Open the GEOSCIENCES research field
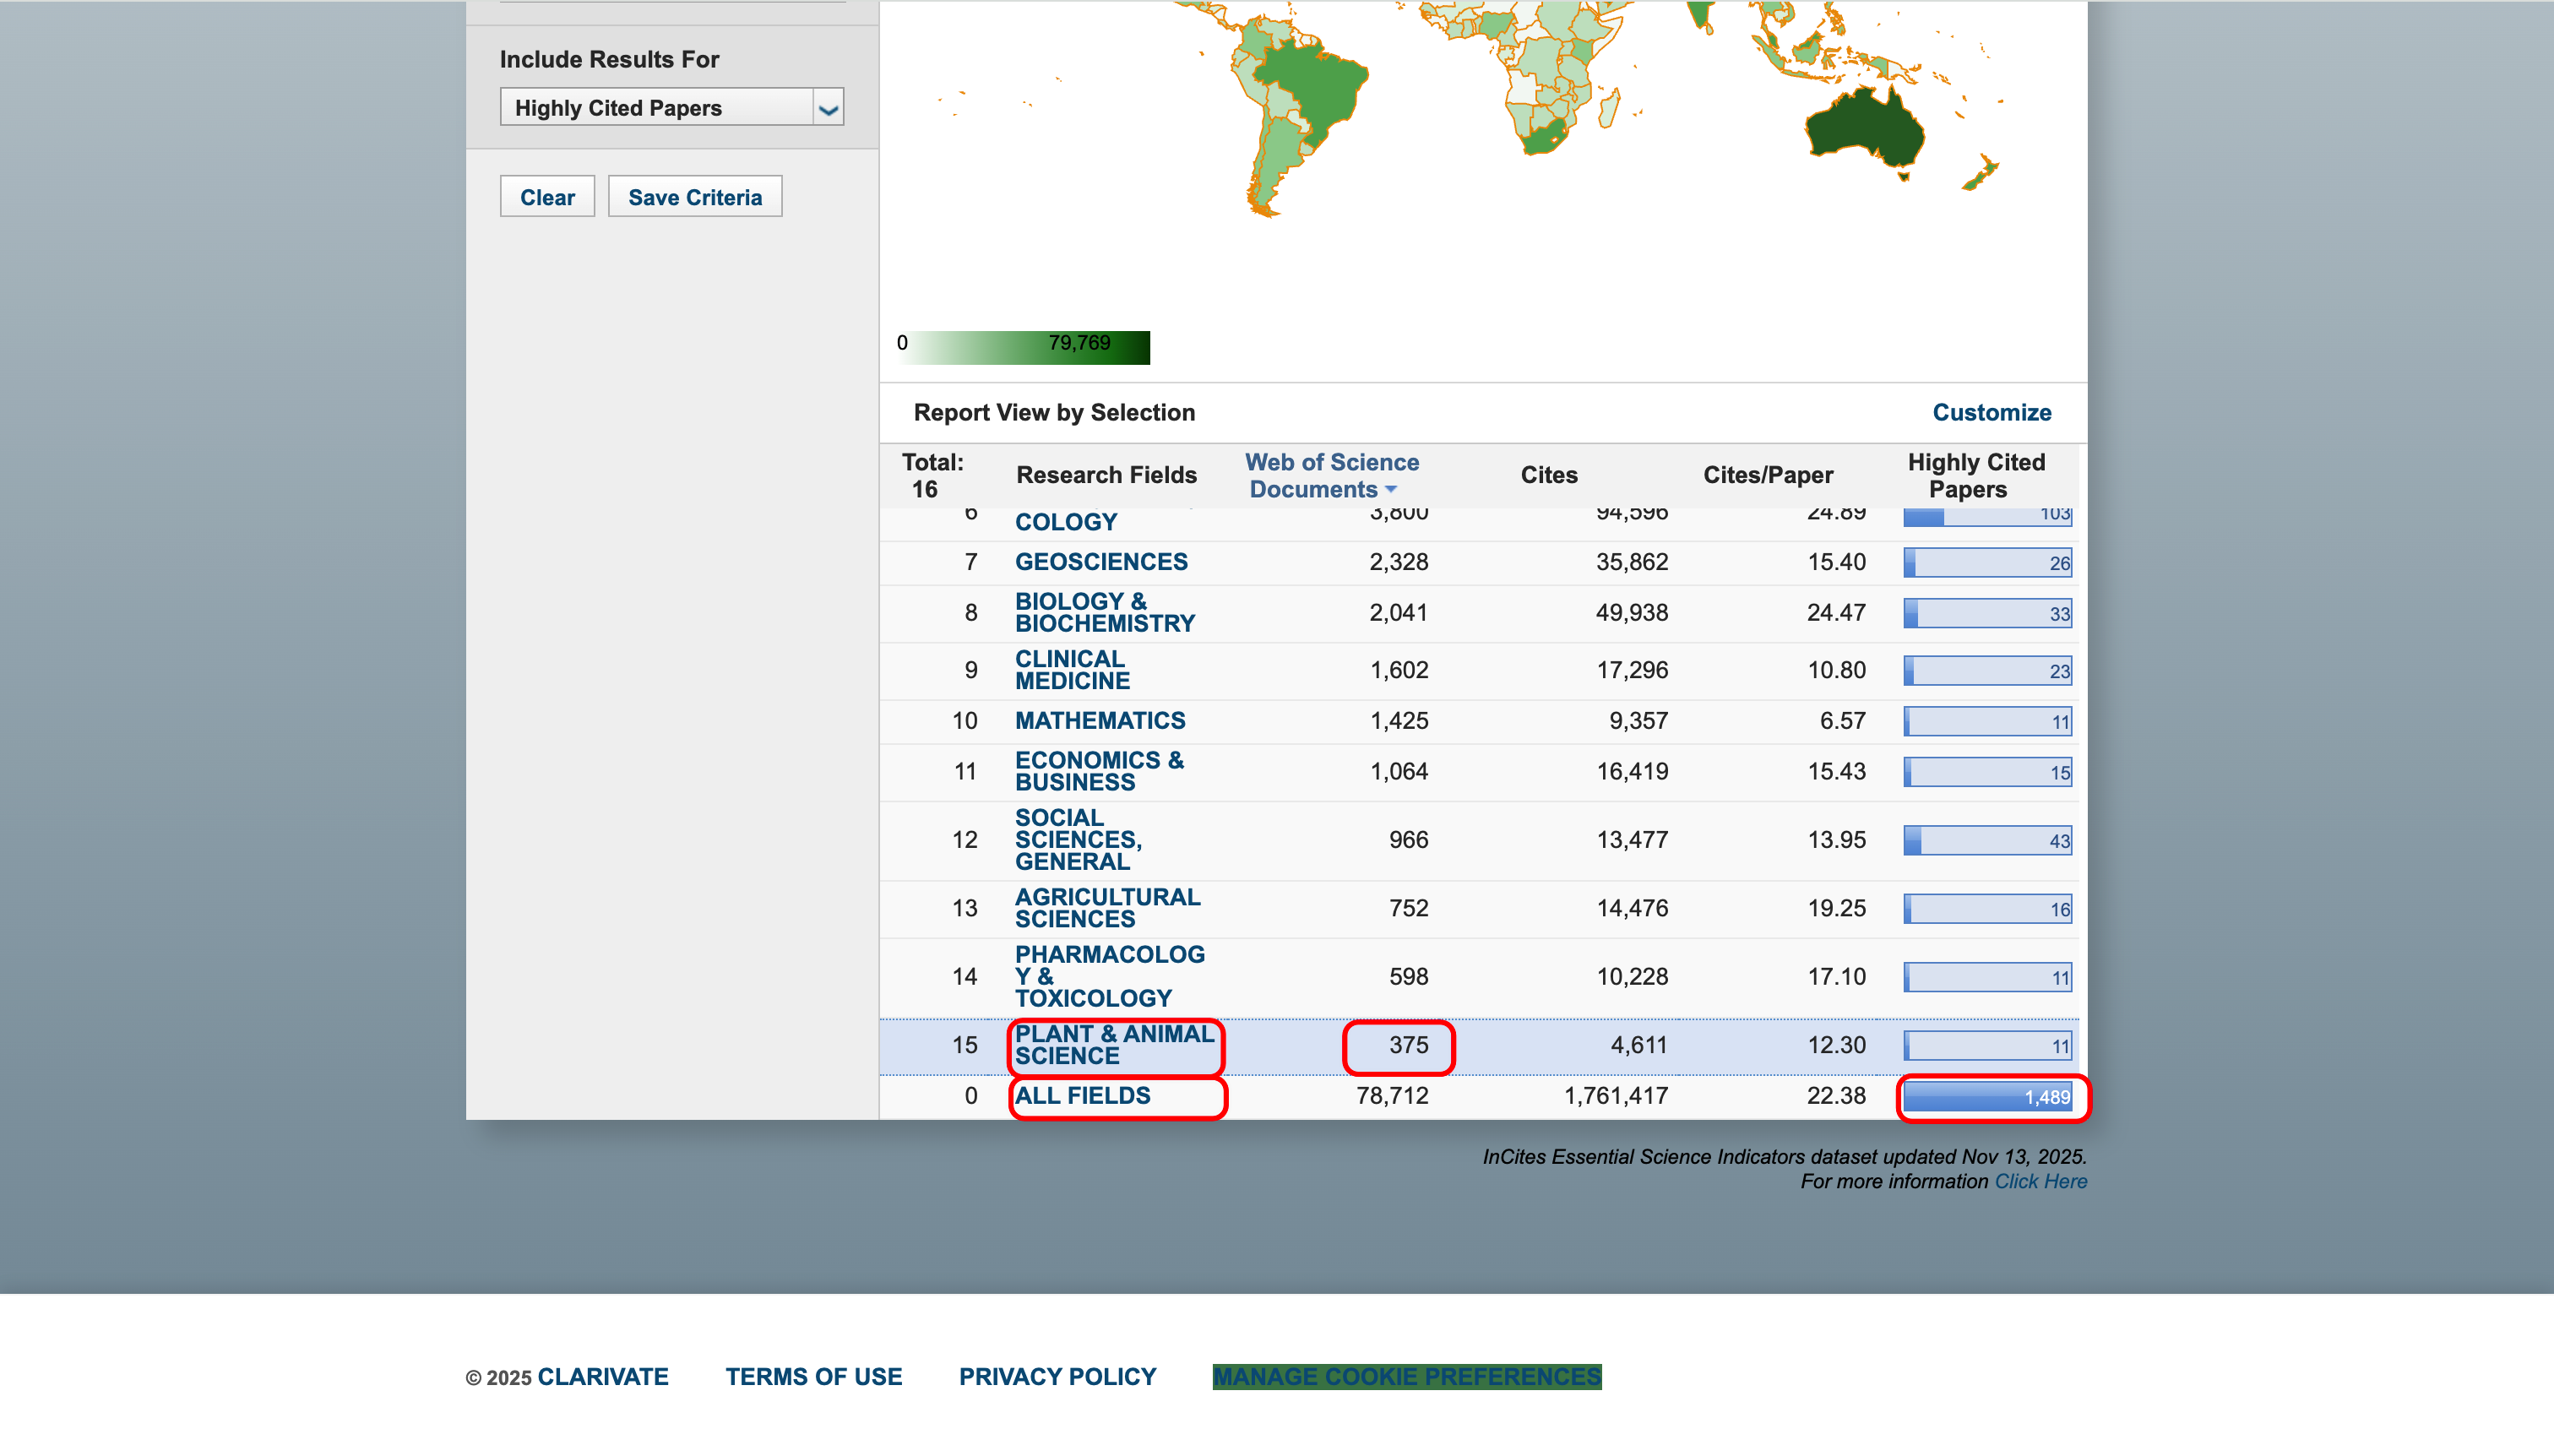2554x1456 pixels. [1101, 562]
